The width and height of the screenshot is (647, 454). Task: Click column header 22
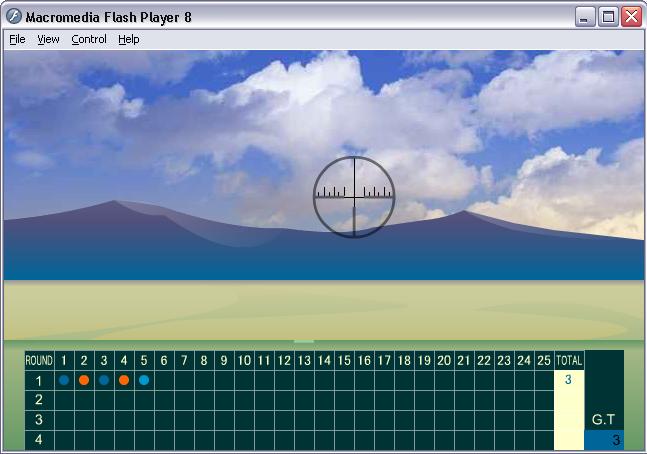[484, 361]
